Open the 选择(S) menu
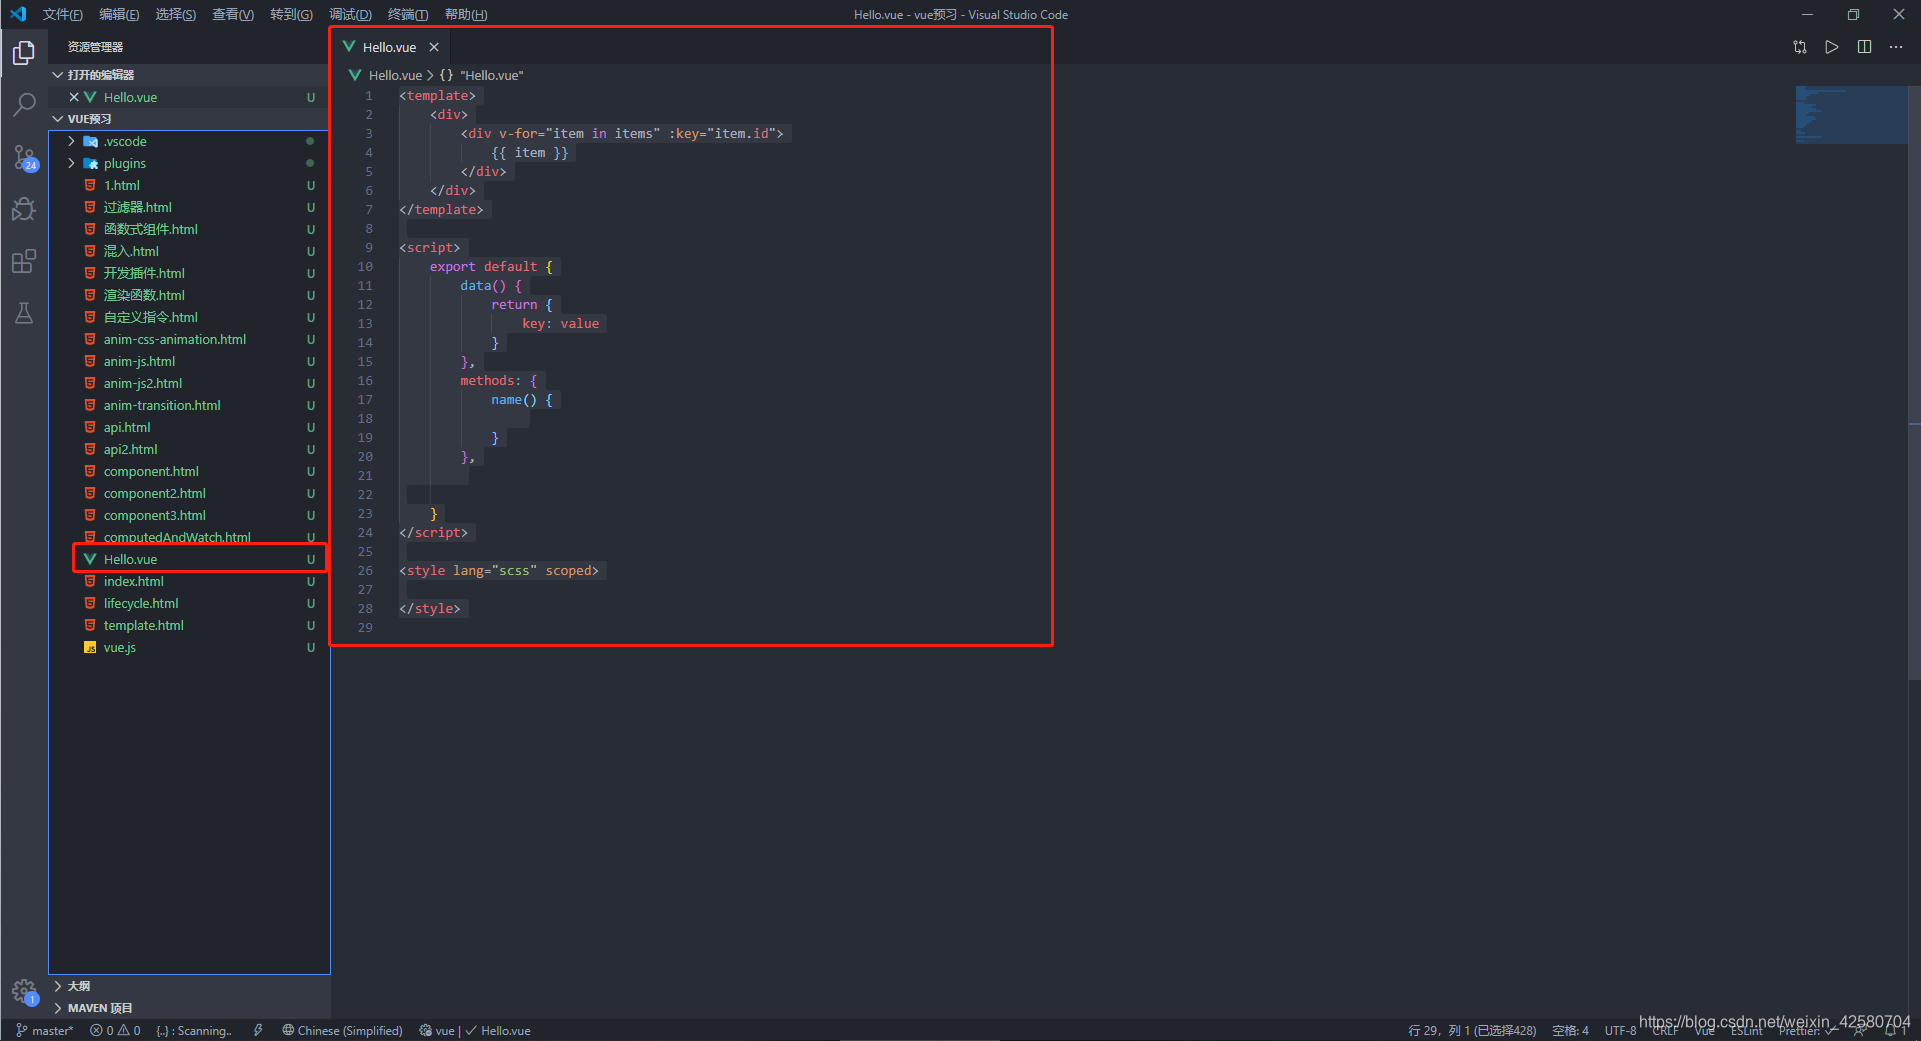Screen dimensions: 1921x1041 coord(176,14)
